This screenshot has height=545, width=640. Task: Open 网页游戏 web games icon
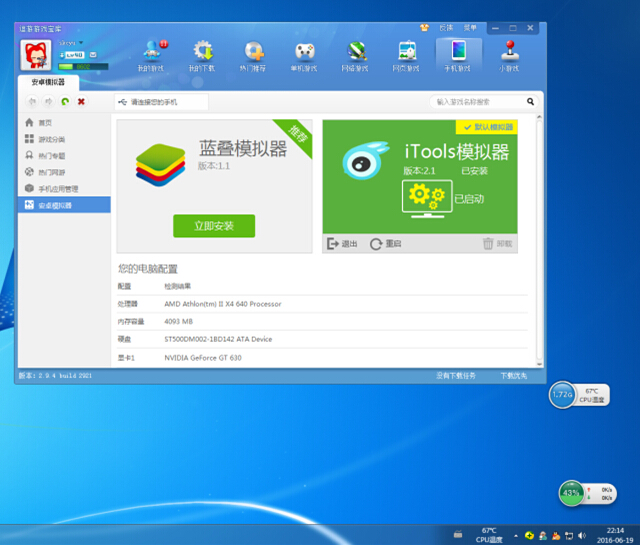click(406, 56)
